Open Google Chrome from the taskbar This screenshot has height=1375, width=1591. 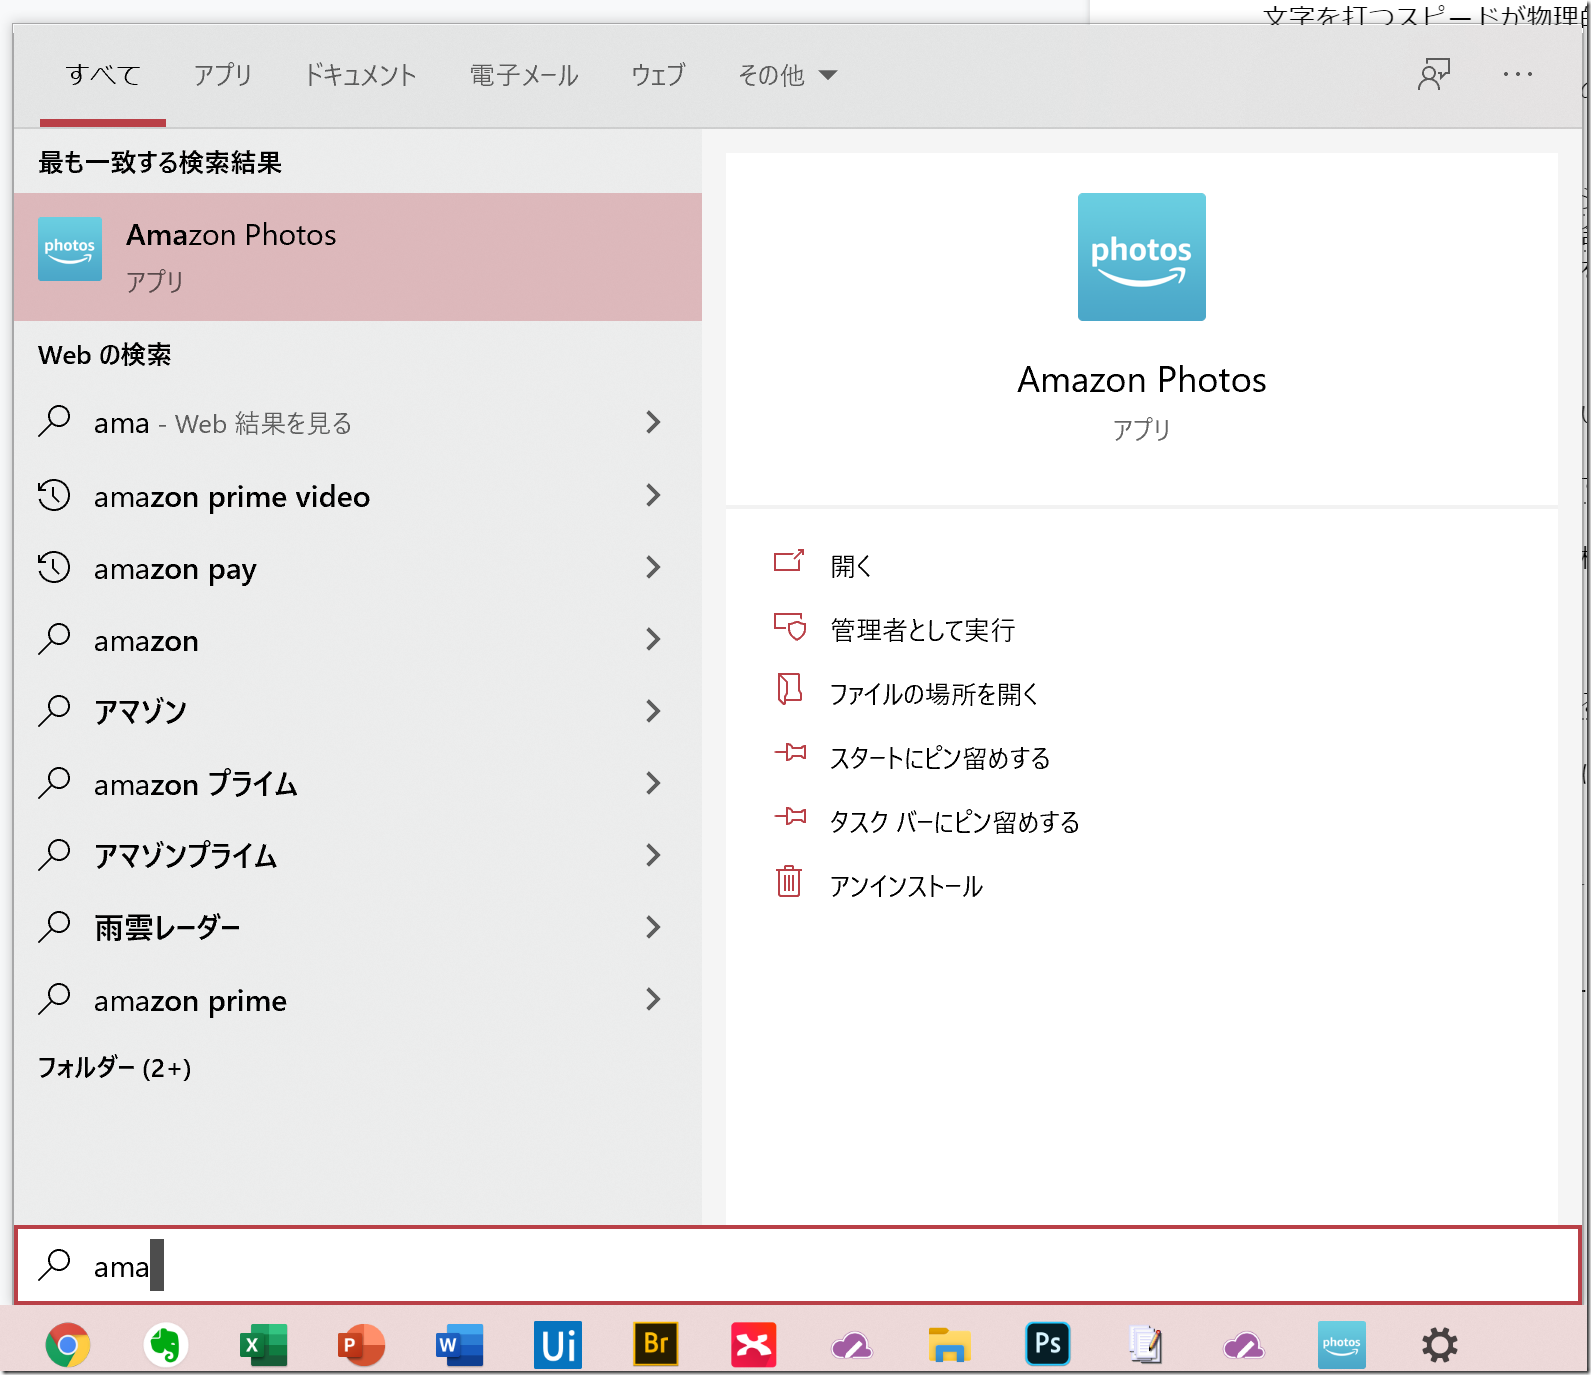pos(68,1345)
